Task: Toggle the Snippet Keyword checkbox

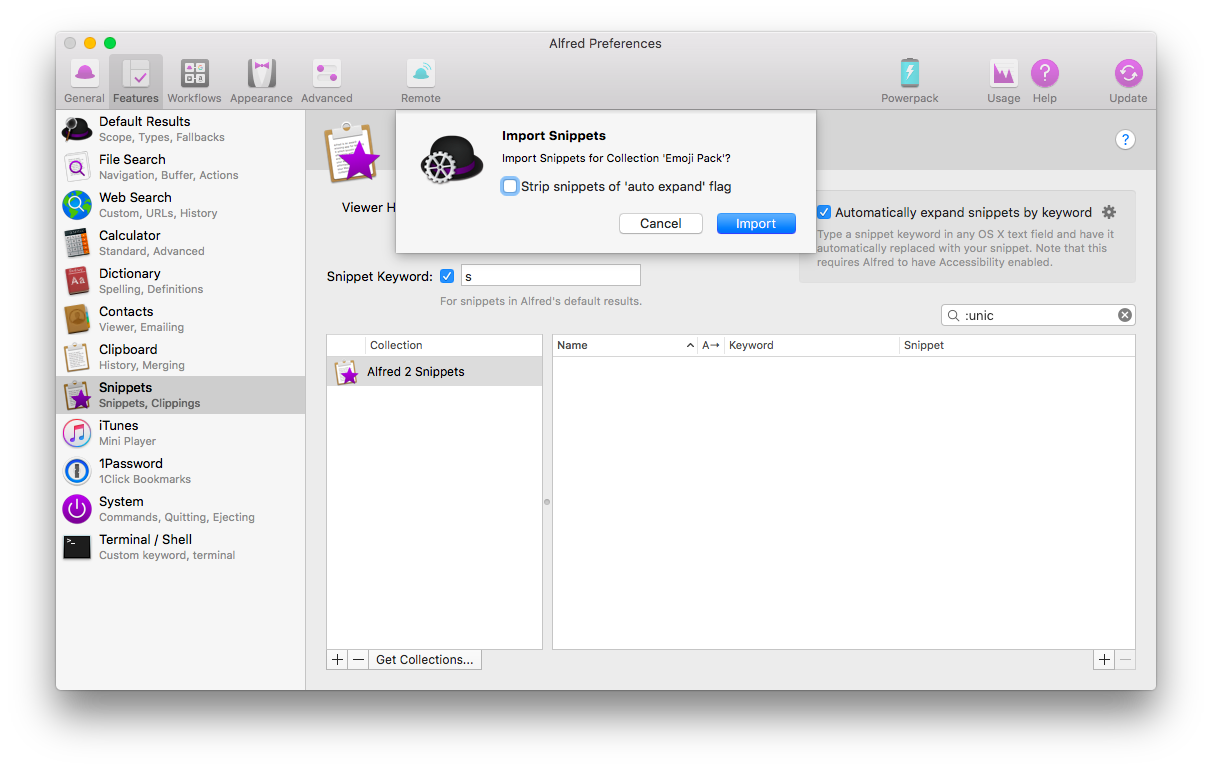Action: pyautogui.click(x=447, y=276)
